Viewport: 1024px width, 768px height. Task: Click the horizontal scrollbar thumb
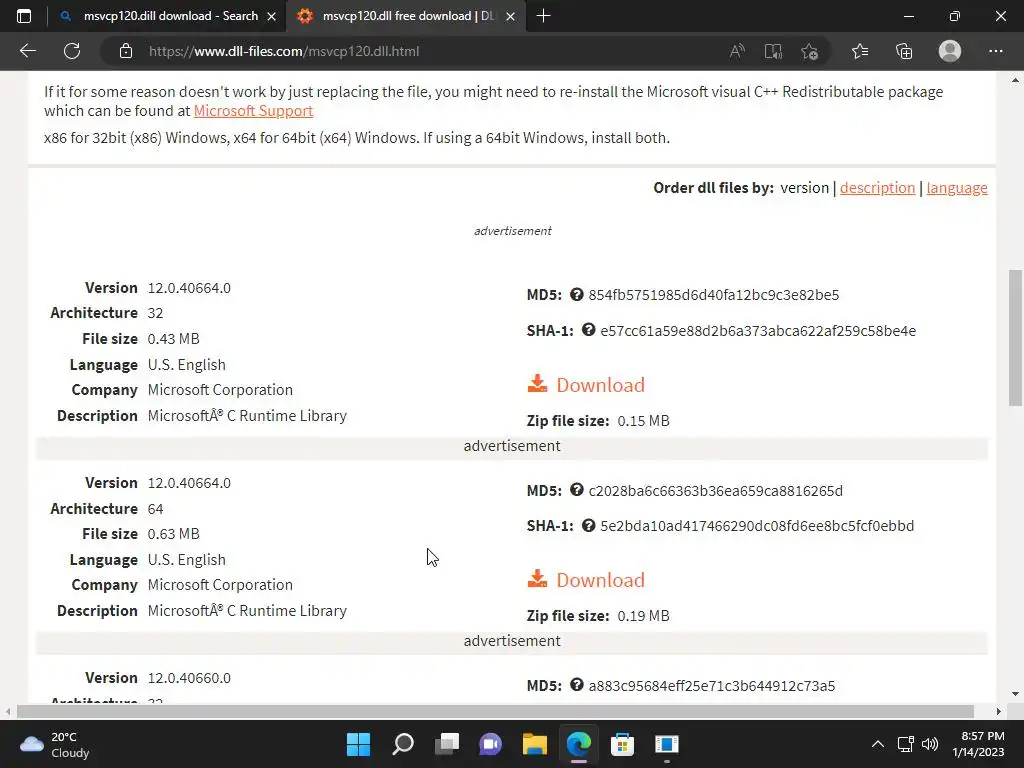click(495, 711)
